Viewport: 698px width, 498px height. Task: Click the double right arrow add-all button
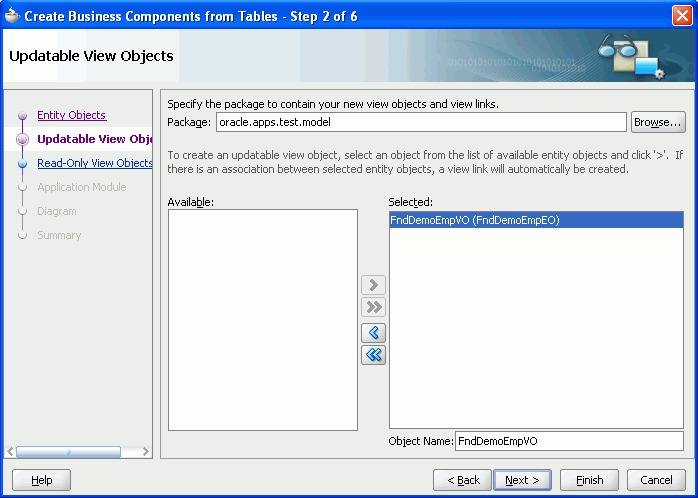click(373, 307)
